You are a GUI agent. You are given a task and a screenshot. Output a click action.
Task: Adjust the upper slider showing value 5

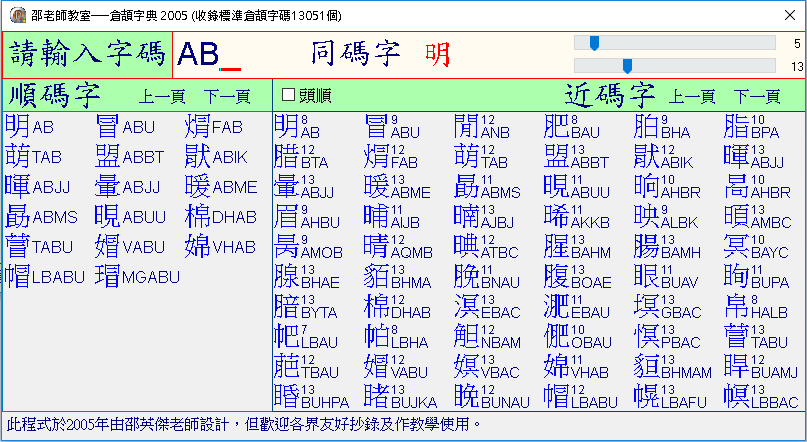pyautogui.click(x=675, y=43)
